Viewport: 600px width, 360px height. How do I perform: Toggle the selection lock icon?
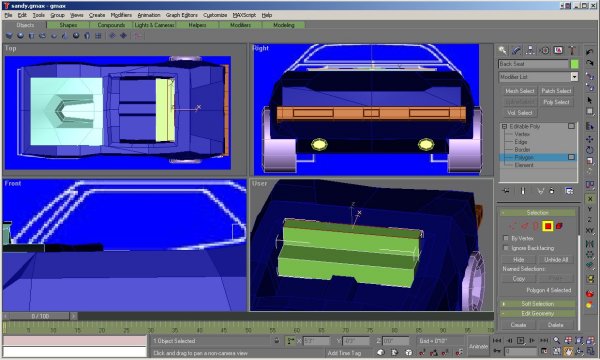pos(277,340)
